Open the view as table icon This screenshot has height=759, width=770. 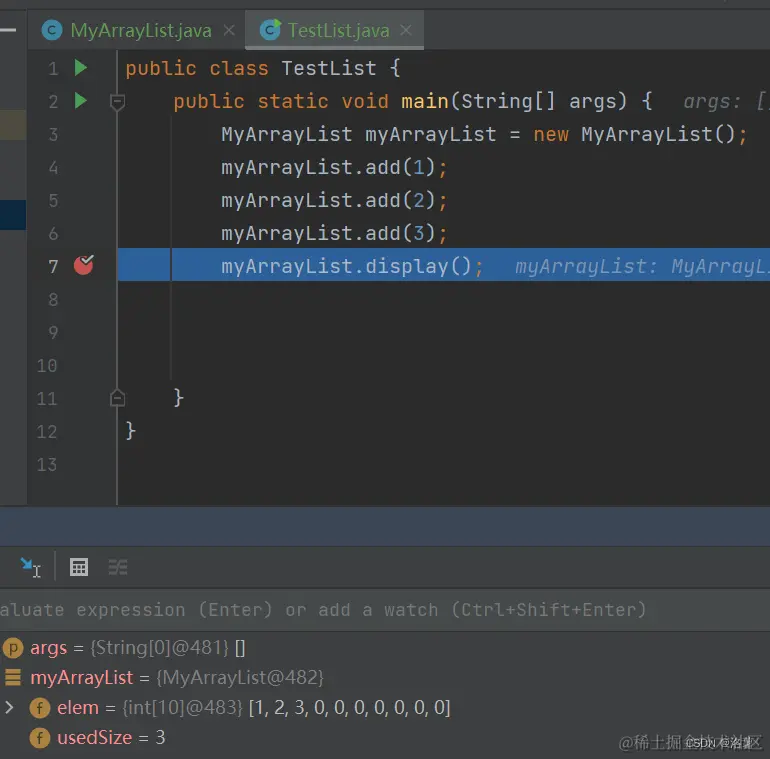pyautogui.click(x=79, y=568)
